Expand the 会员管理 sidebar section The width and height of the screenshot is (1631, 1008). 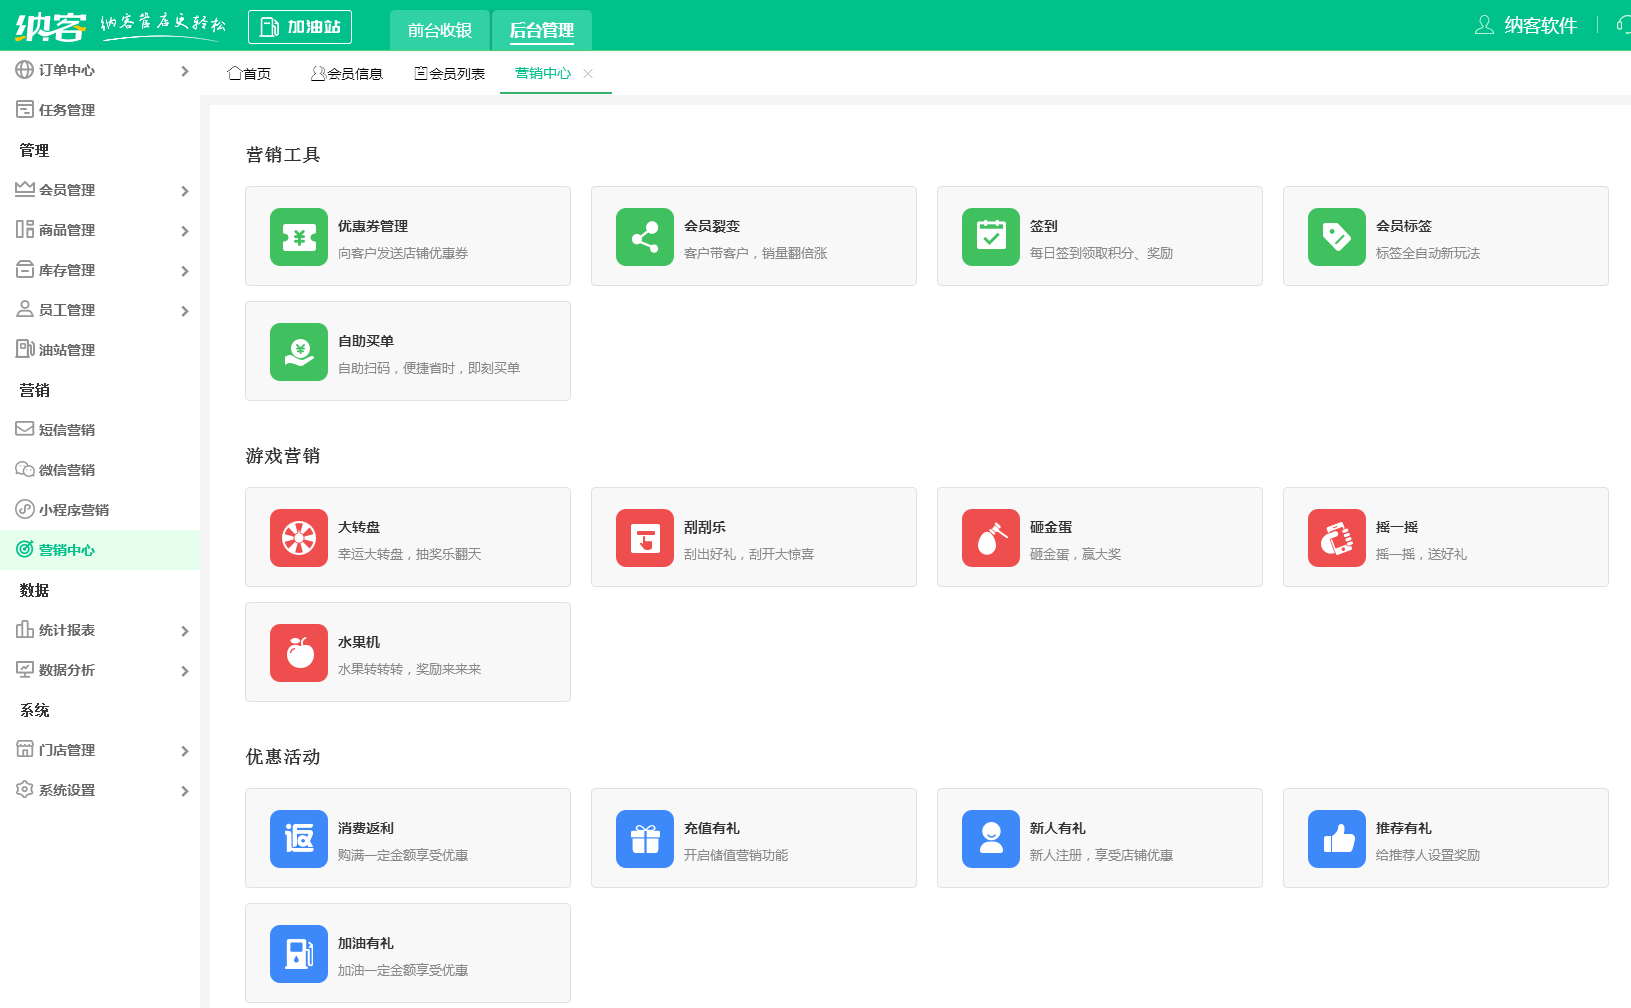[x=100, y=190]
